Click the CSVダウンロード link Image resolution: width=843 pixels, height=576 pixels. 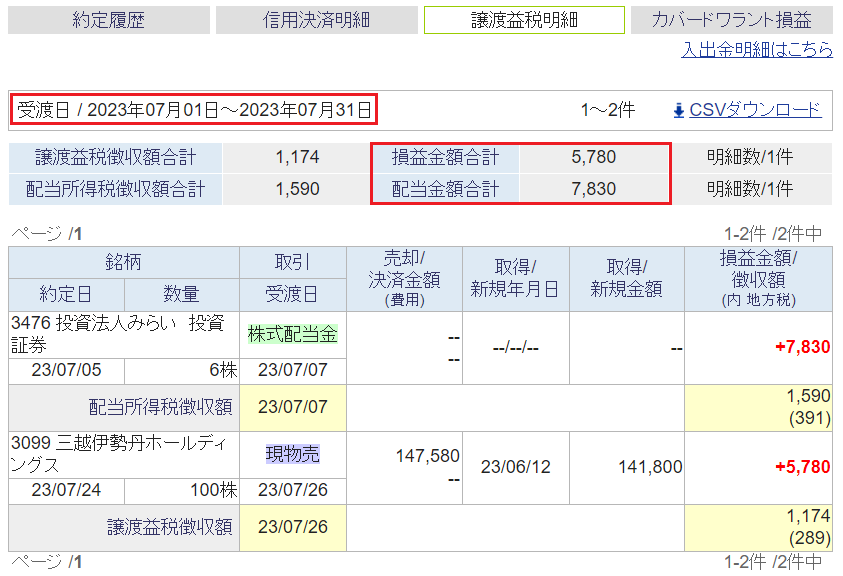755,110
